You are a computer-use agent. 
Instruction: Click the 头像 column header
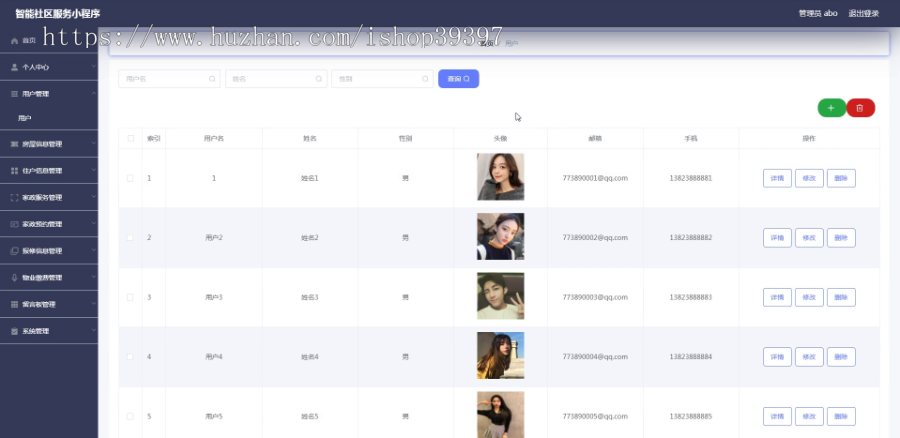click(x=500, y=138)
